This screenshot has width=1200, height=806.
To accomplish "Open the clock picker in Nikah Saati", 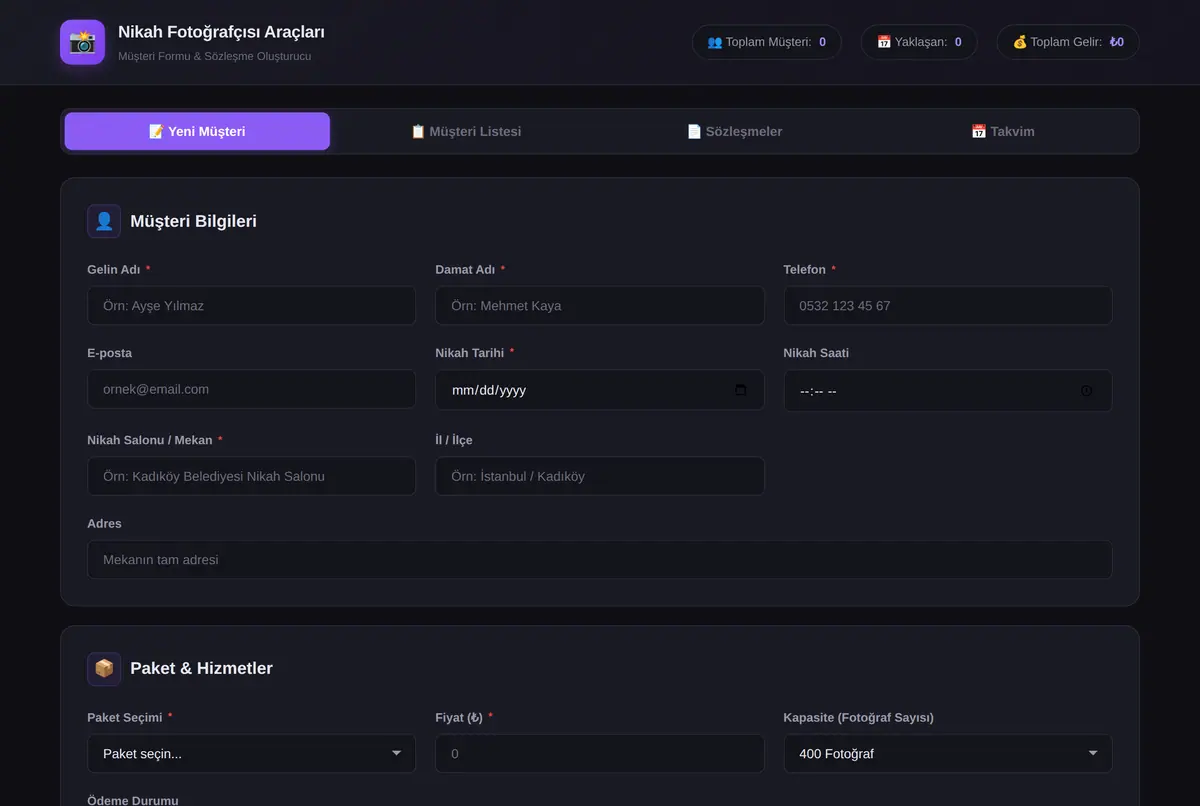I will click(1087, 391).
